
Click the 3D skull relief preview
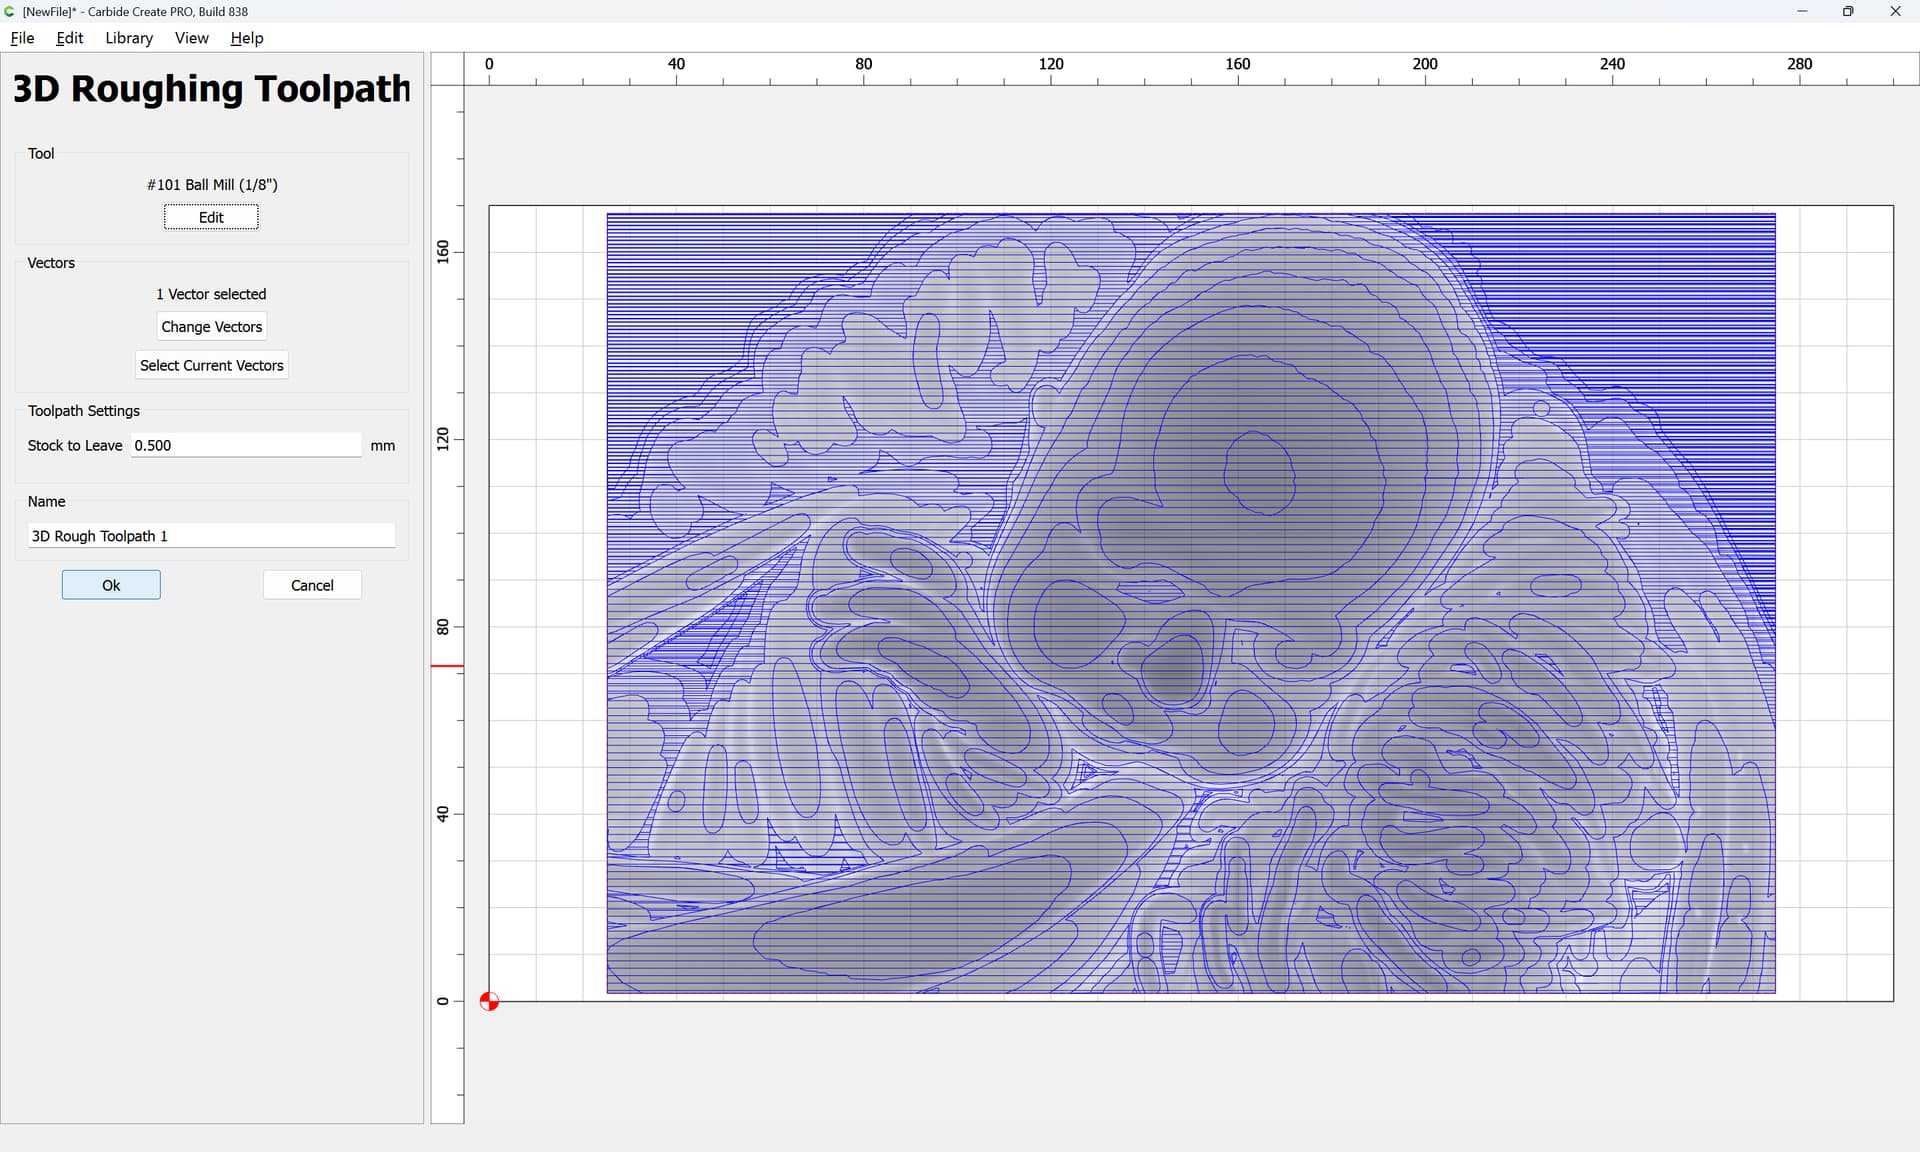pyautogui.click(x=1190, y=602)
